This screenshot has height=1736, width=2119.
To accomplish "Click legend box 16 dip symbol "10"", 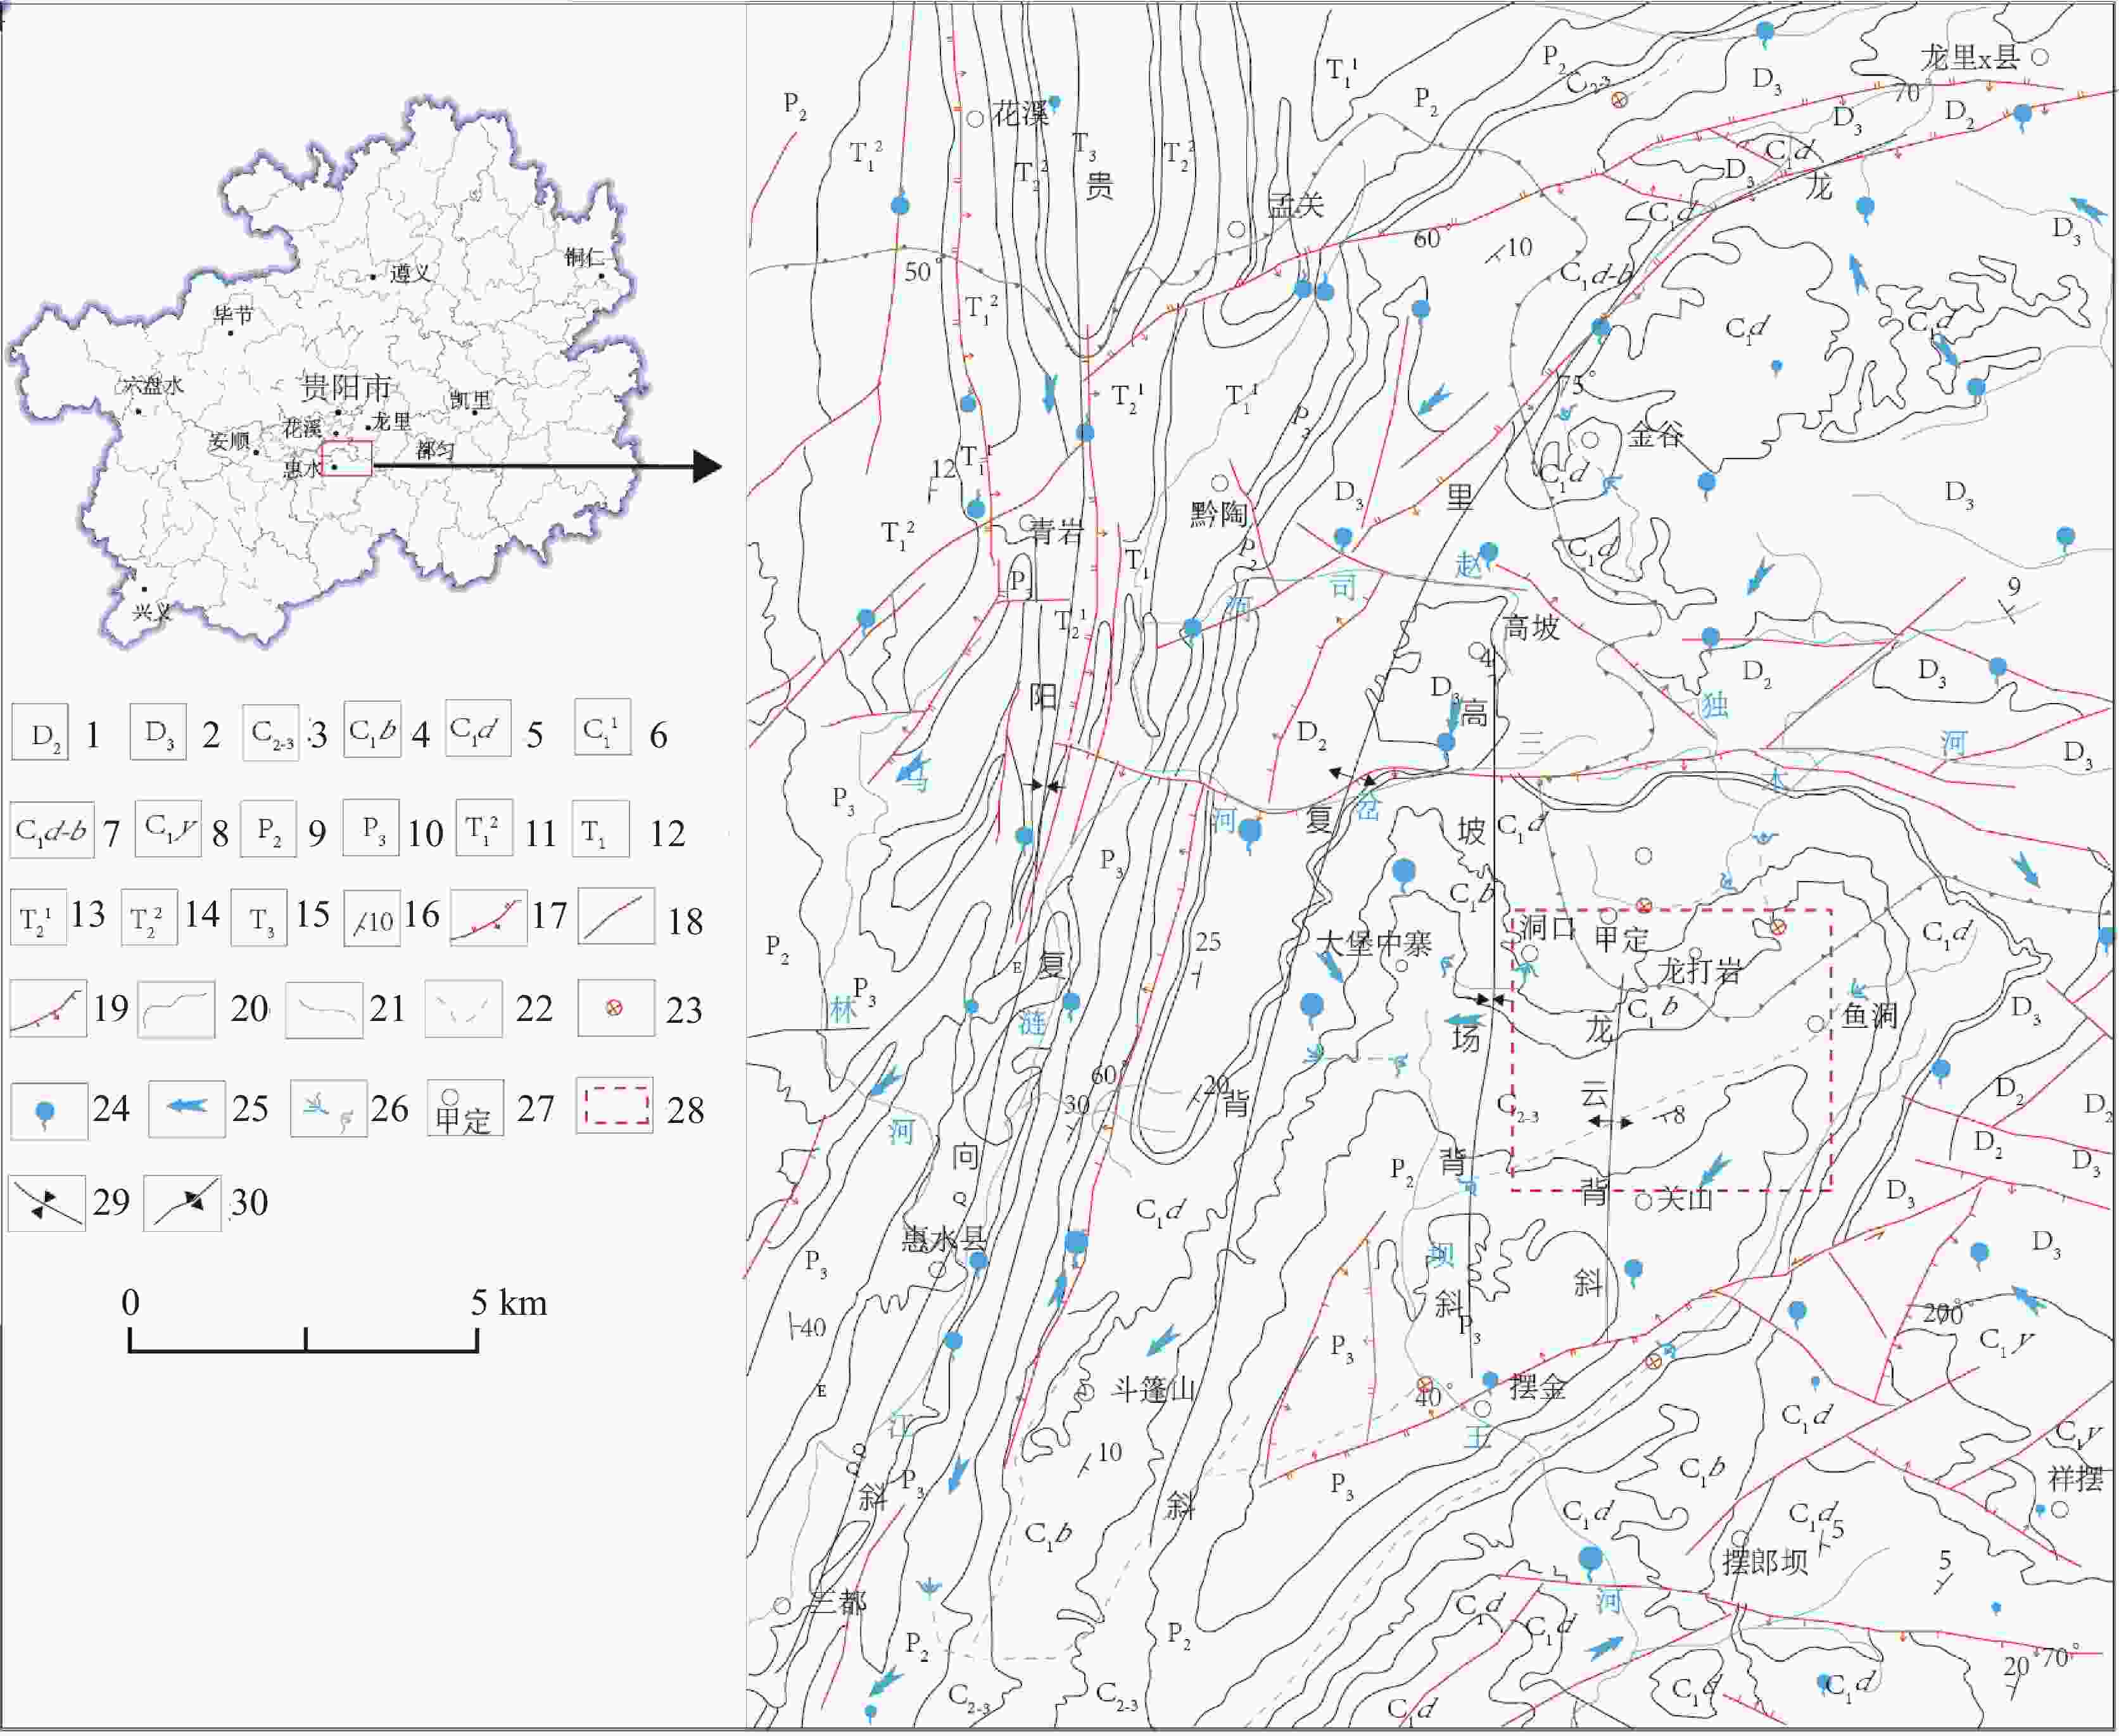I will [x=372, y=920].
